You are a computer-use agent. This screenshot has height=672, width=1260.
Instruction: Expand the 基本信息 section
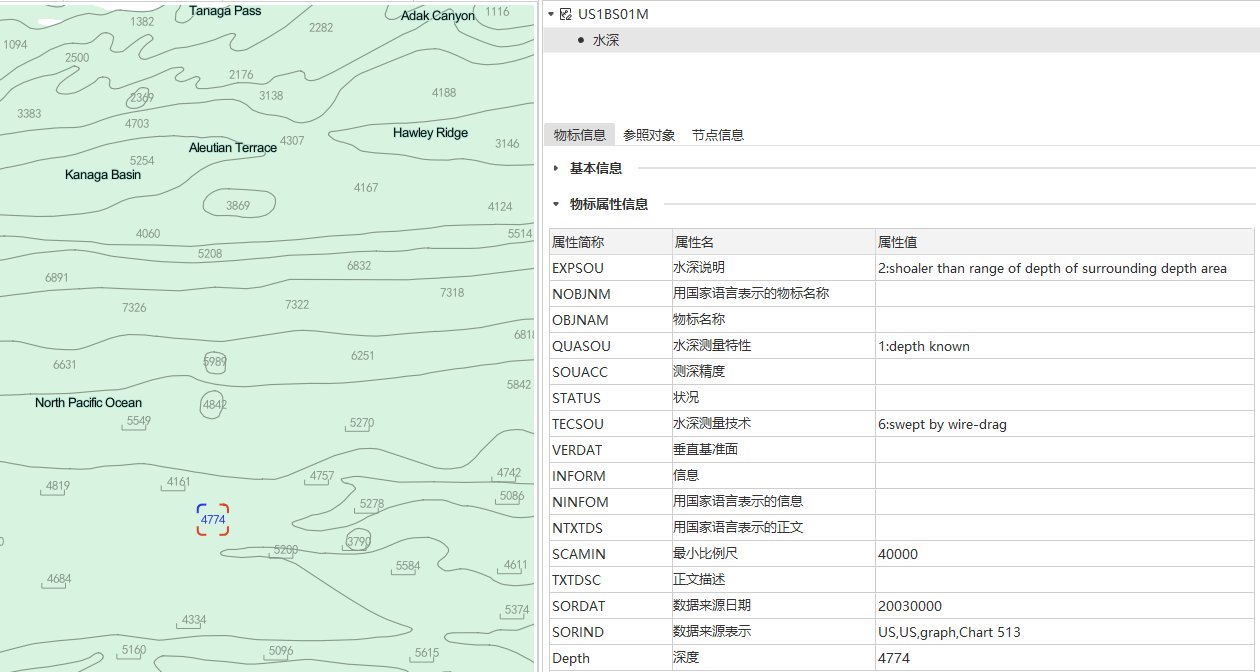pyautogui.click(x=556, y=168)
